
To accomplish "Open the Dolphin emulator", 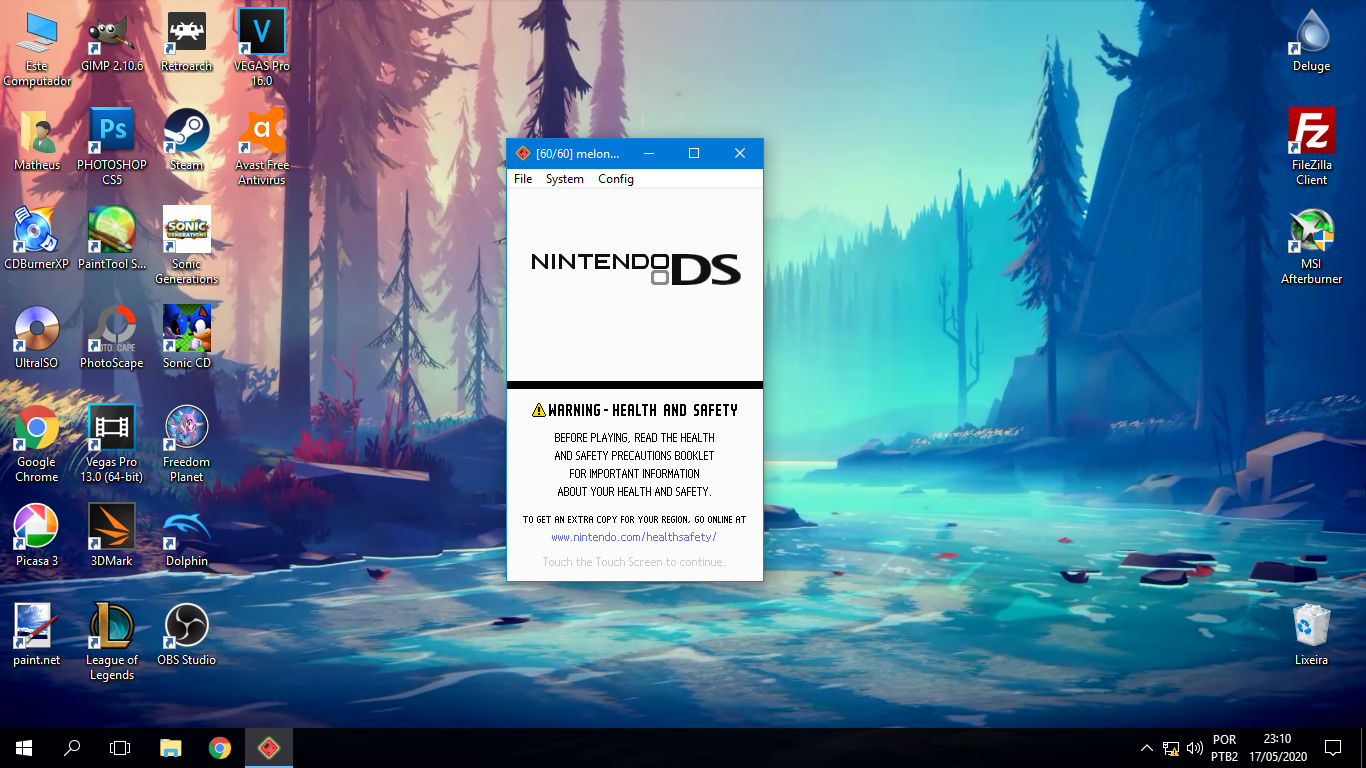I will click(186, 528).
